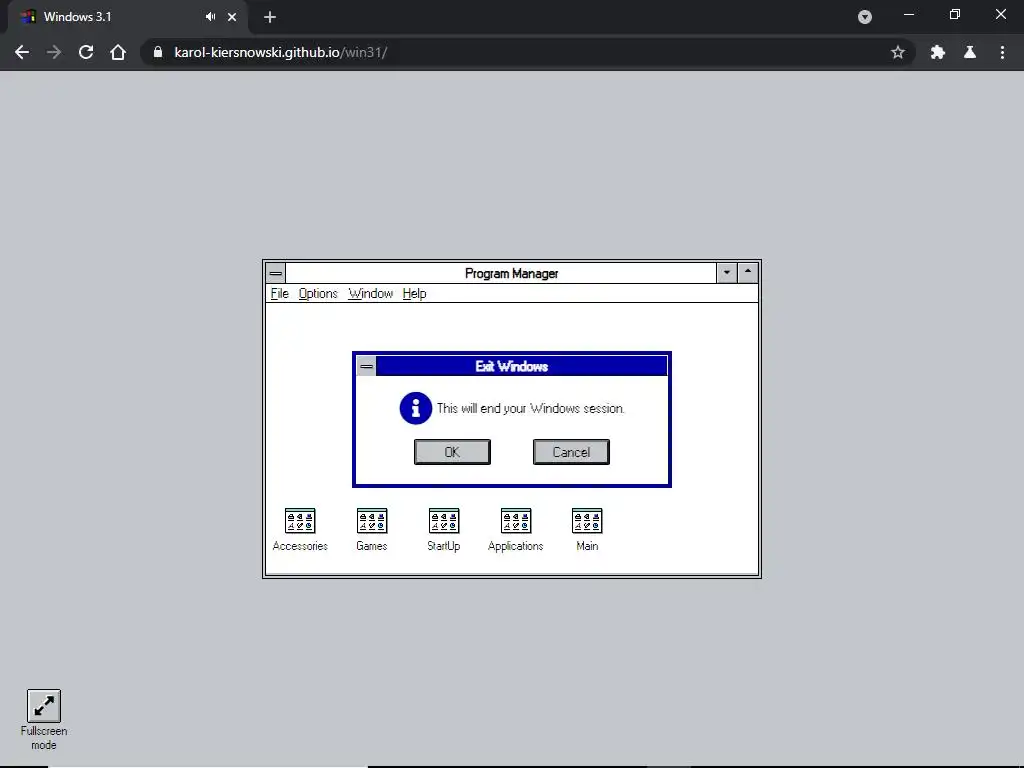1024x768 pixels.
Task: Maximize Program Manager with up arrow button
Action: 748,273
